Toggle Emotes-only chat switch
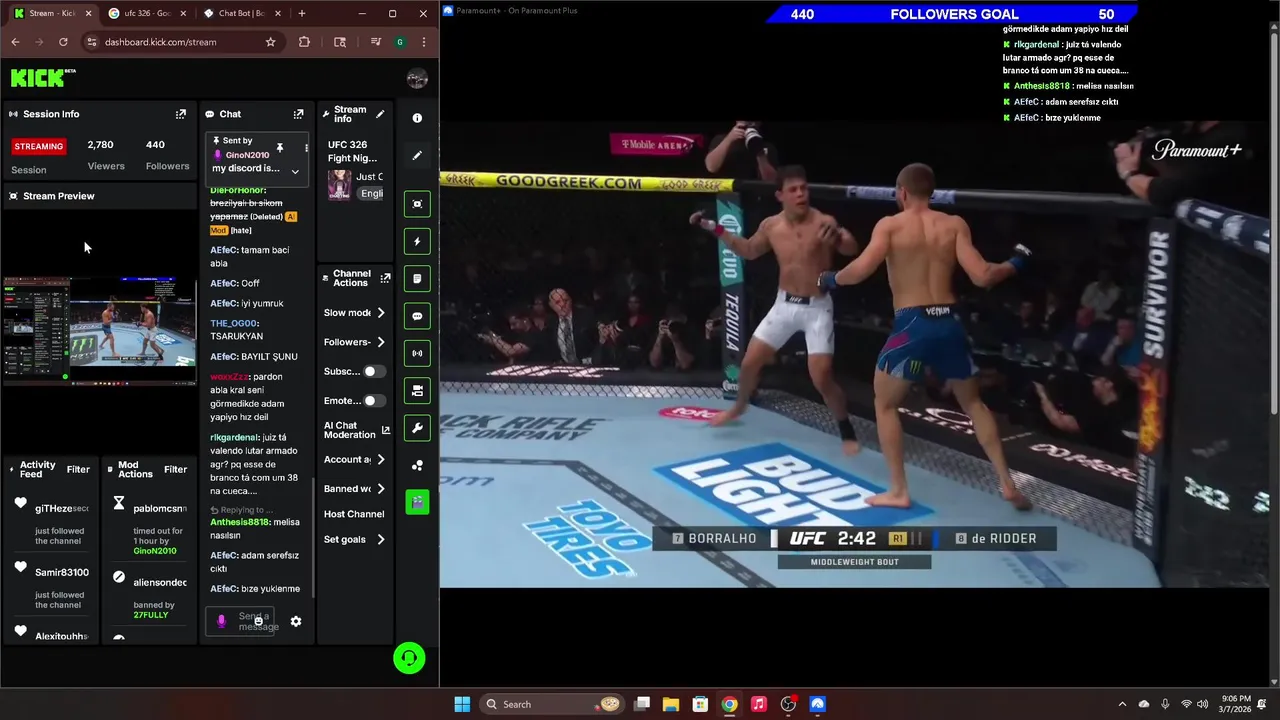Screen dimensions: 1280x720 [x=373, y=401]
